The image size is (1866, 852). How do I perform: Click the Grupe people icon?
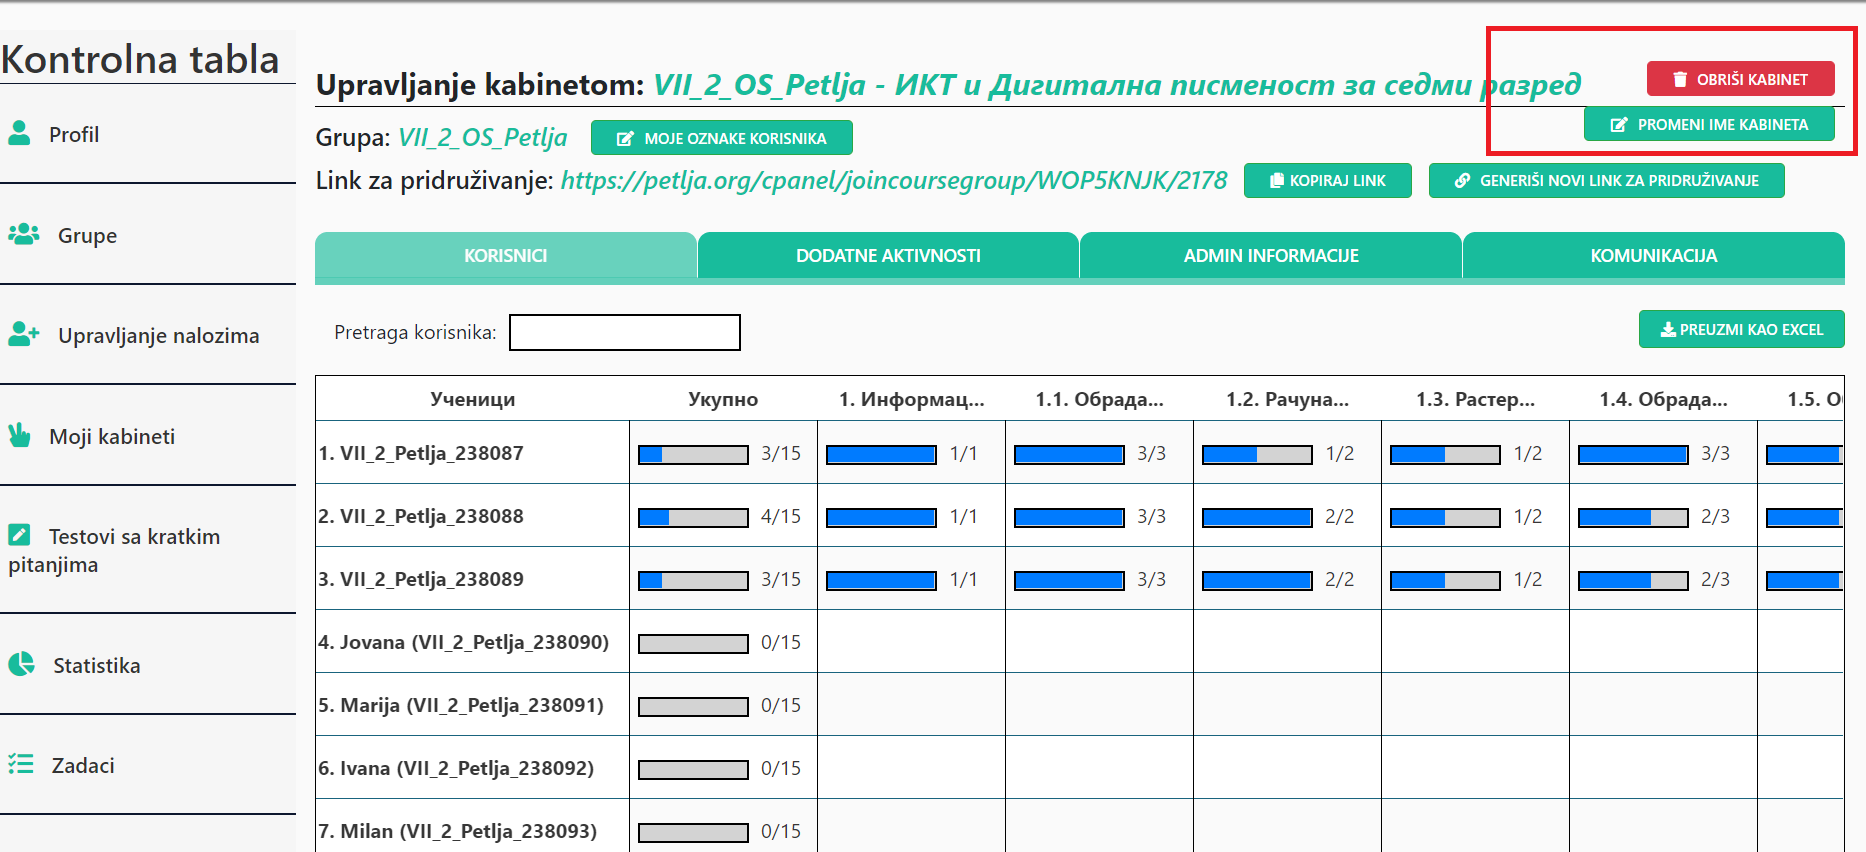click(23, 234)
